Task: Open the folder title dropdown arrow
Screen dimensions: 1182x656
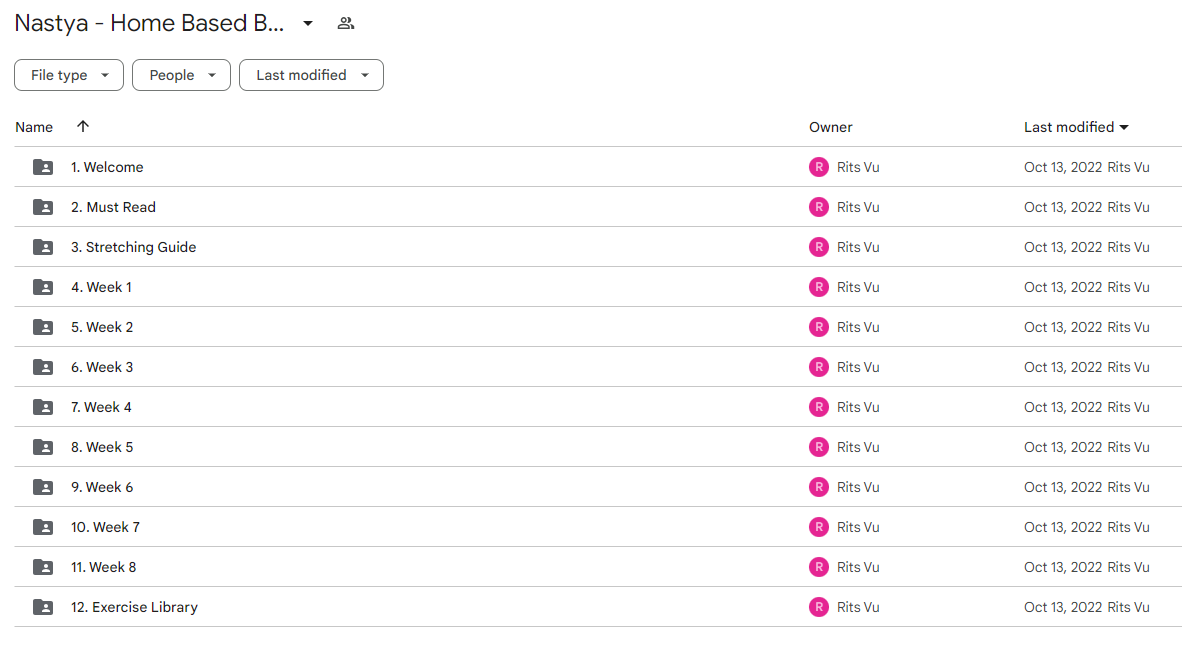Action: coord(308,23)
